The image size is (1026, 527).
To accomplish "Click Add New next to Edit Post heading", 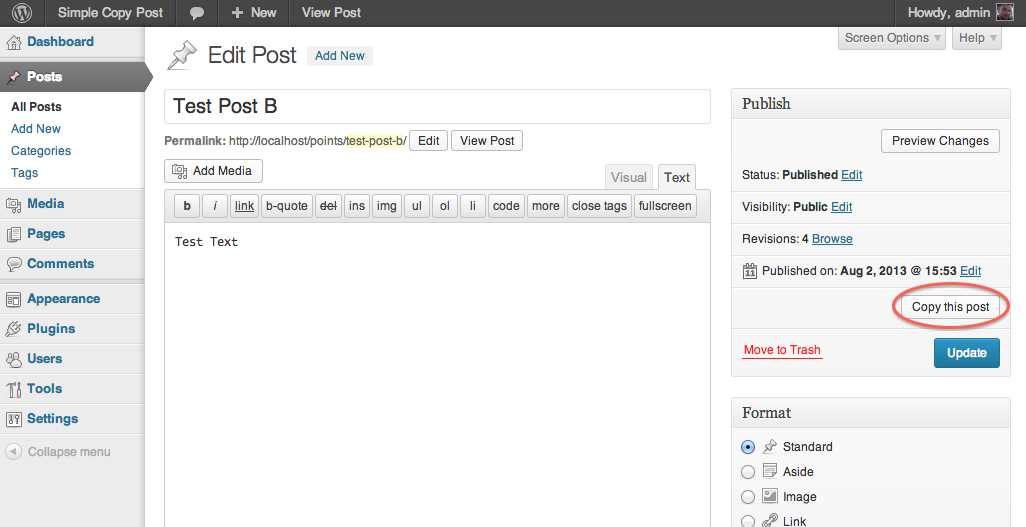I will pos(340,56).
